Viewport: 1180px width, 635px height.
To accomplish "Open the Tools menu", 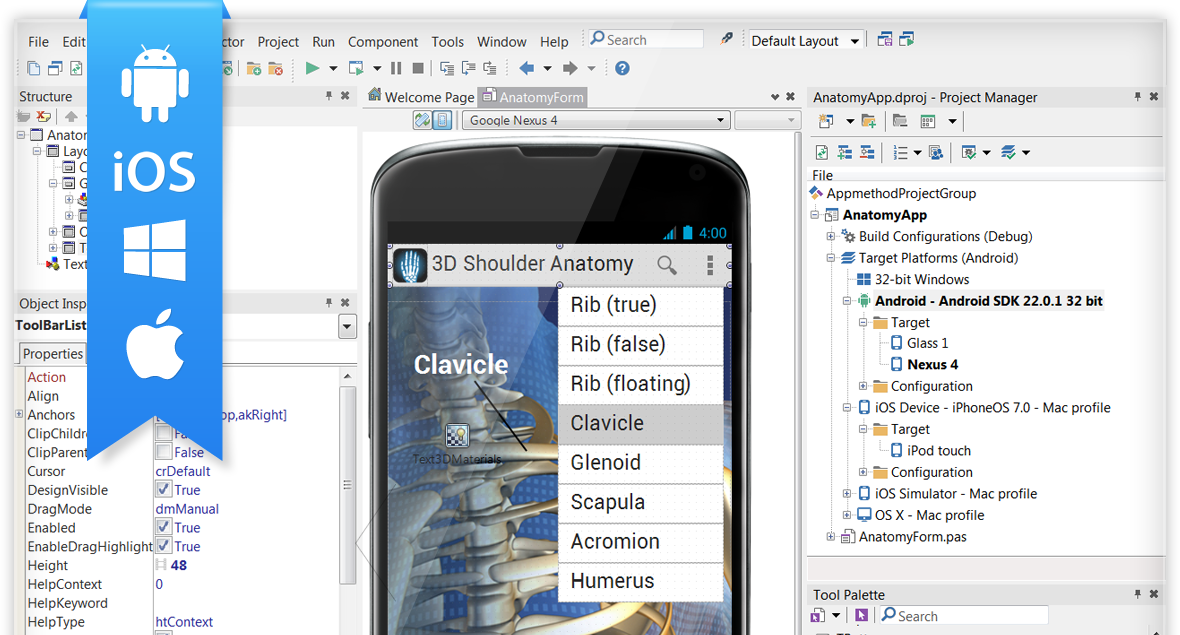I will click(447, 41).
